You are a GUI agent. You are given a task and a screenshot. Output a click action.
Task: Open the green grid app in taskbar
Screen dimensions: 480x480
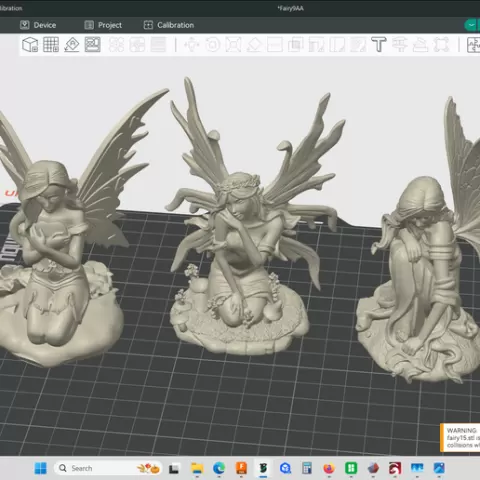351,468
